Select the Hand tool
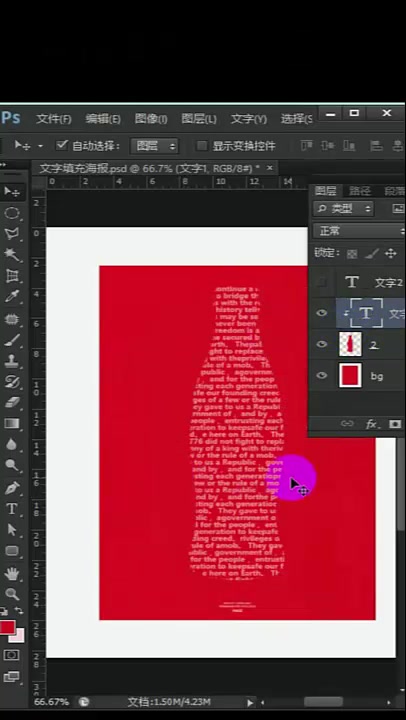406x720 pixels. point(11,573)
